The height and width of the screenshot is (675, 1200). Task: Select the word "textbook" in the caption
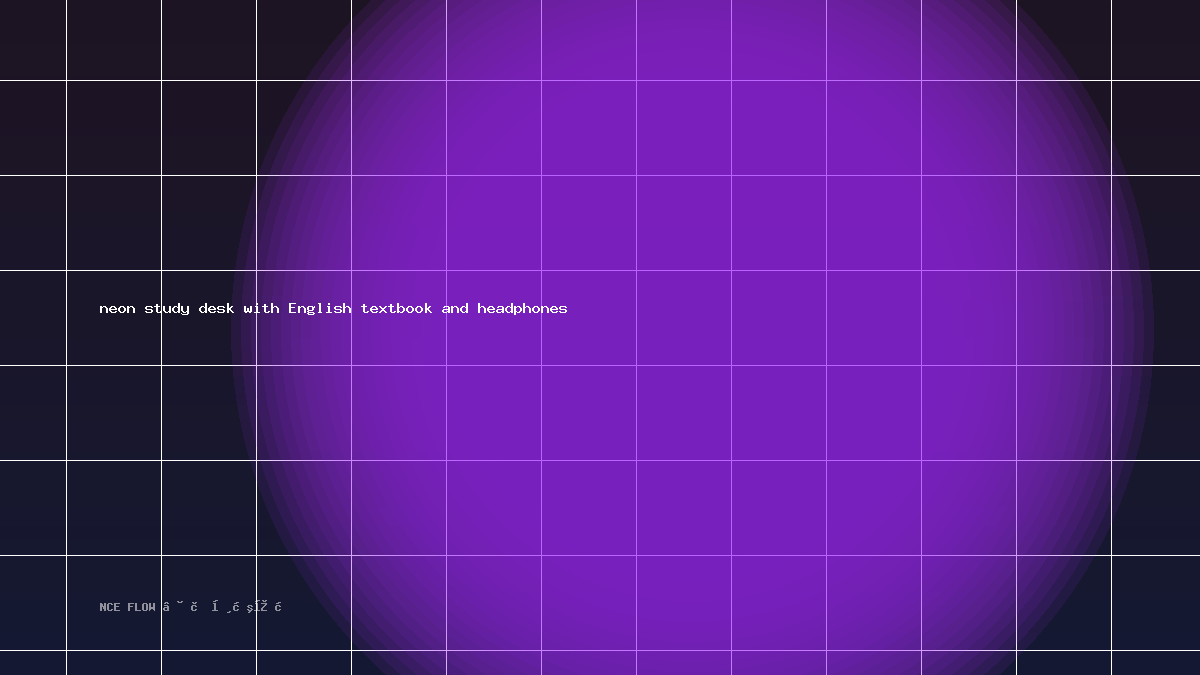396,309
